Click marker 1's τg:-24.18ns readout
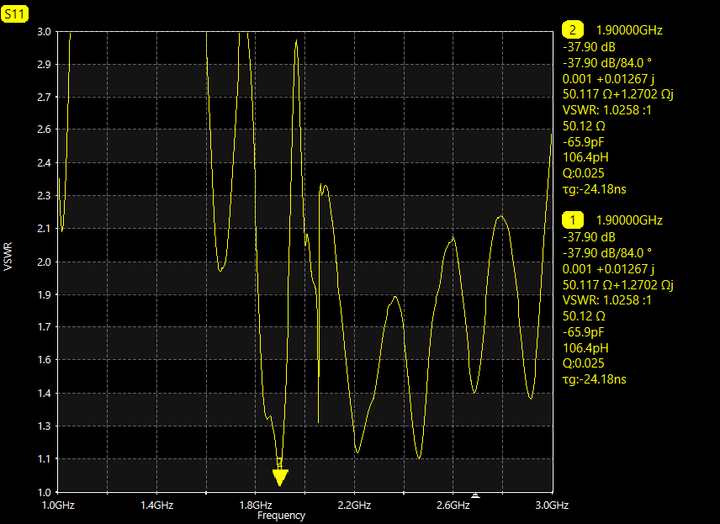The width and height of the screenshot is (720, 524). click(x=595, y=379)
